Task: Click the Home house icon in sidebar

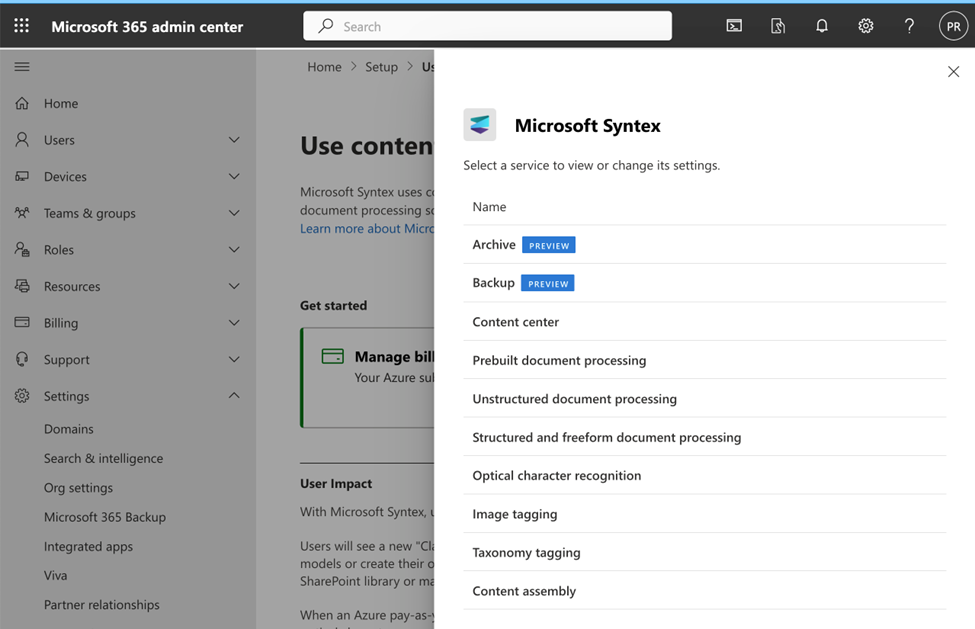Action: (x=22, y=103)
